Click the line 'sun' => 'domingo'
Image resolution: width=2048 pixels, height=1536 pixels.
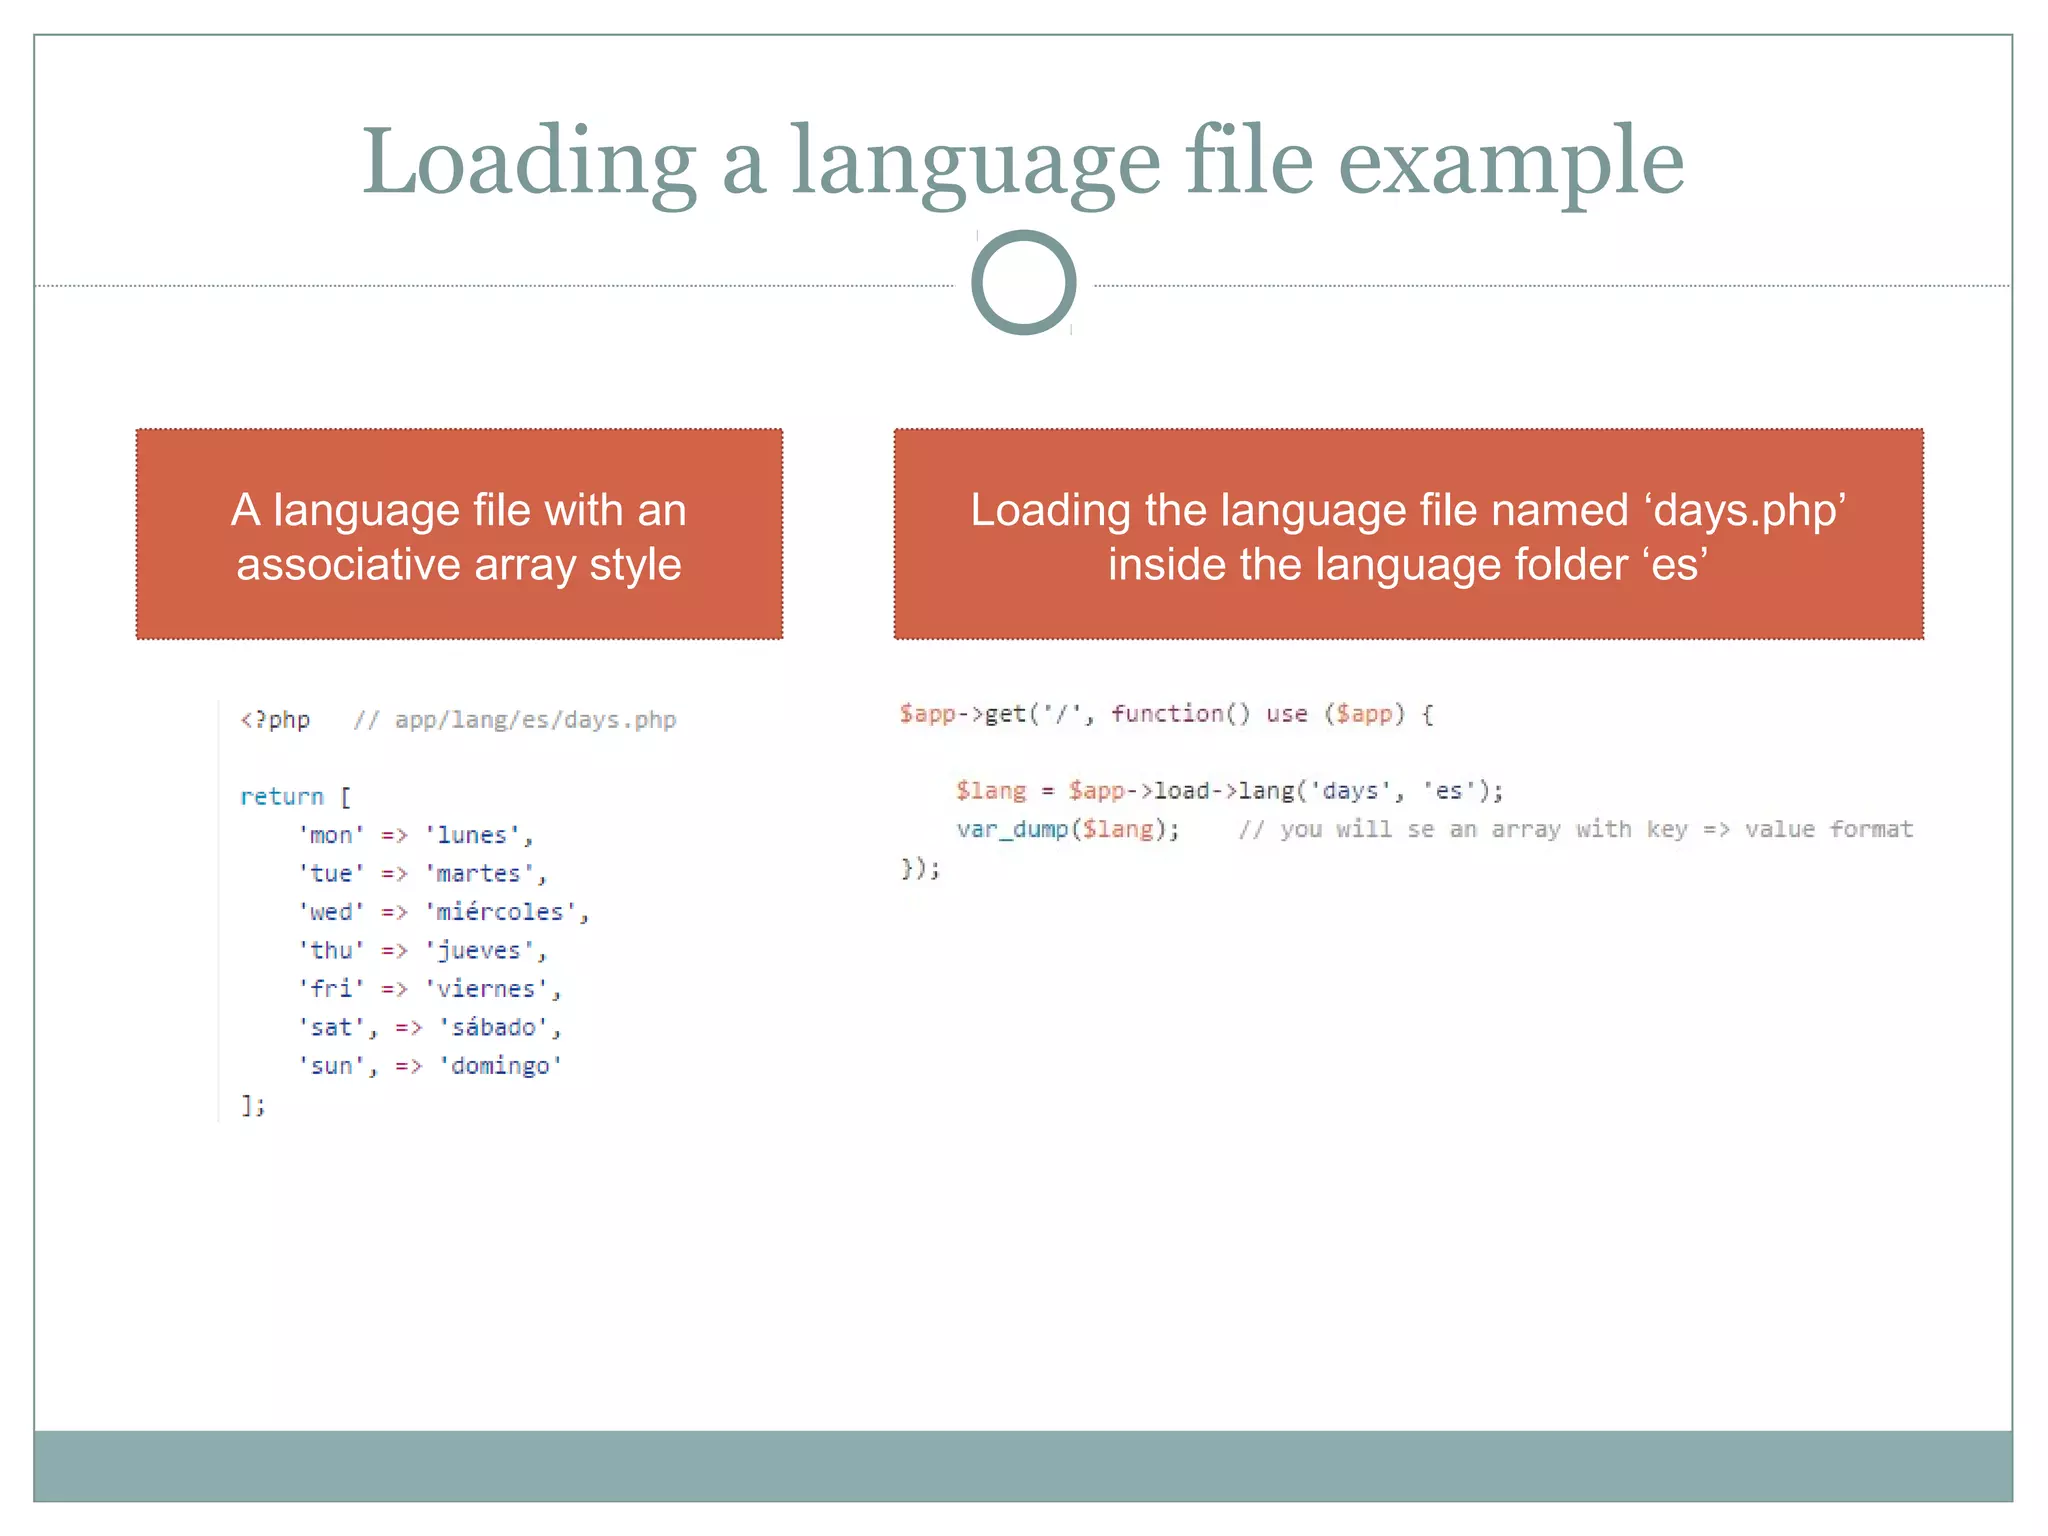tap(430, 1066)
